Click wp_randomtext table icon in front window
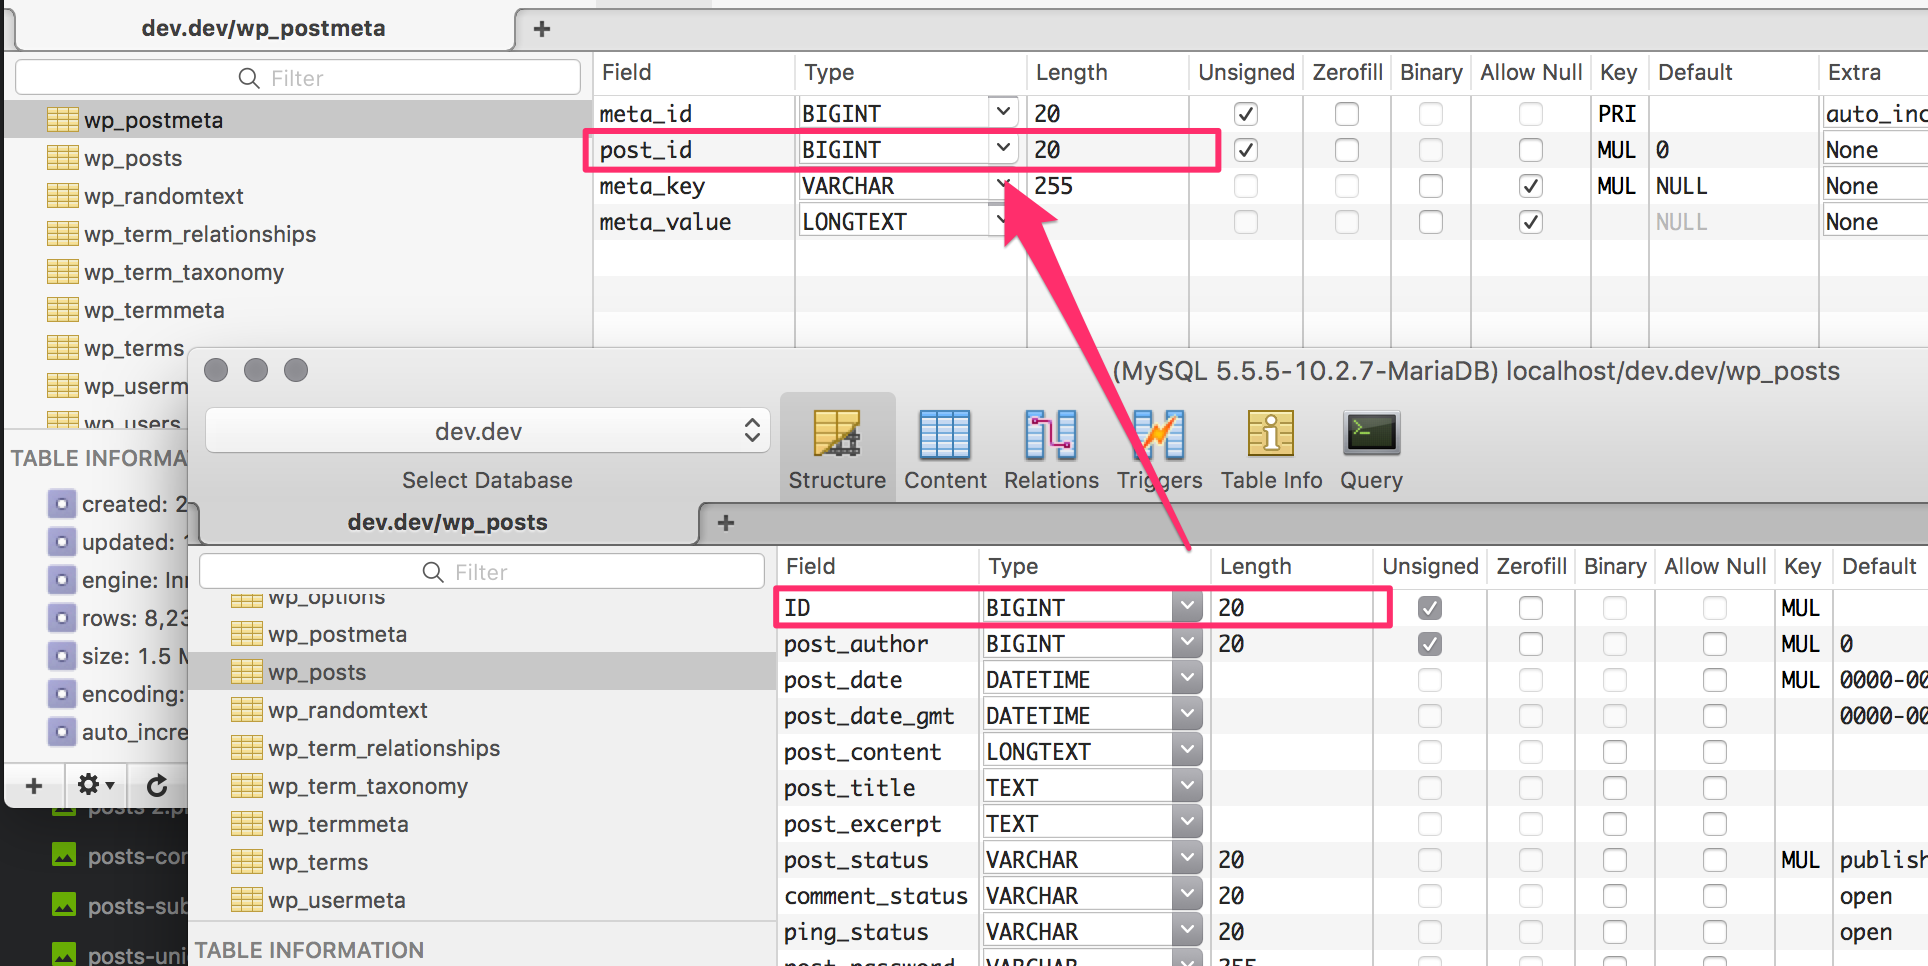Screen dimensions: 1928x966 [x=246, y=710]
